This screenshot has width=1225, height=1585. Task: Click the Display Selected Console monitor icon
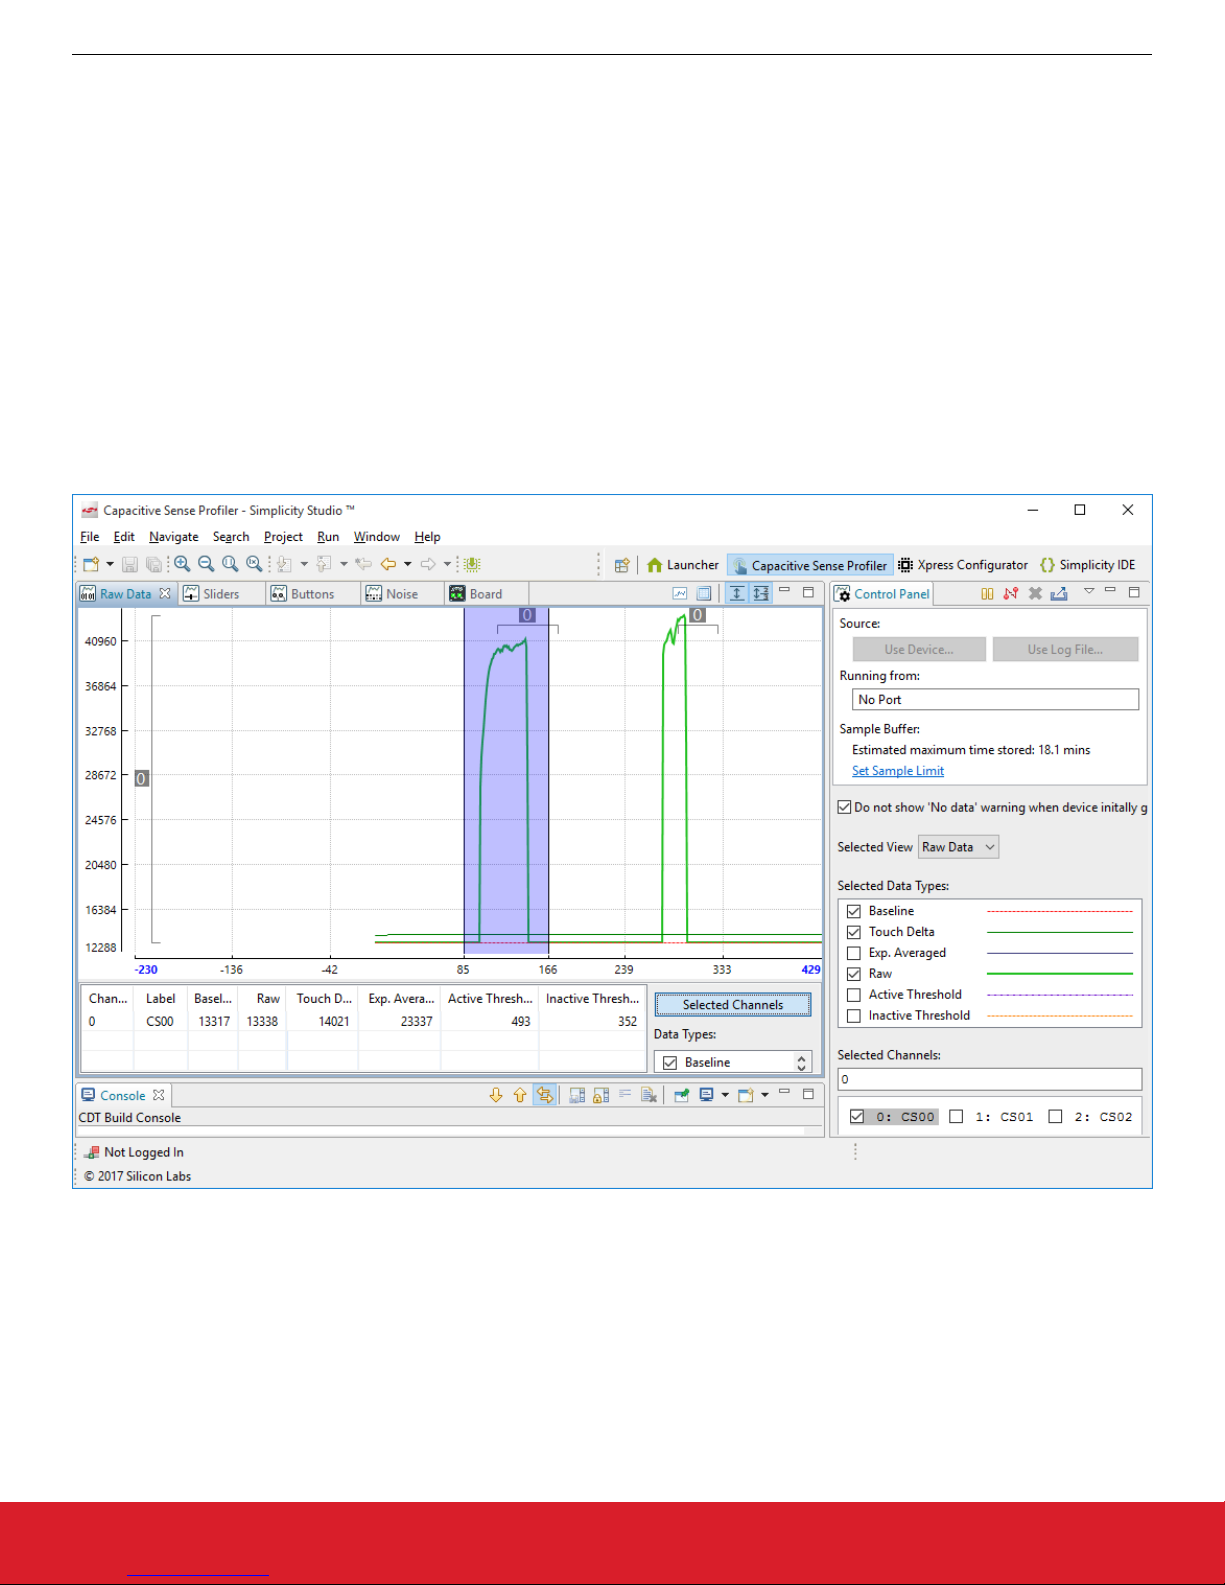pos(707,1095)
